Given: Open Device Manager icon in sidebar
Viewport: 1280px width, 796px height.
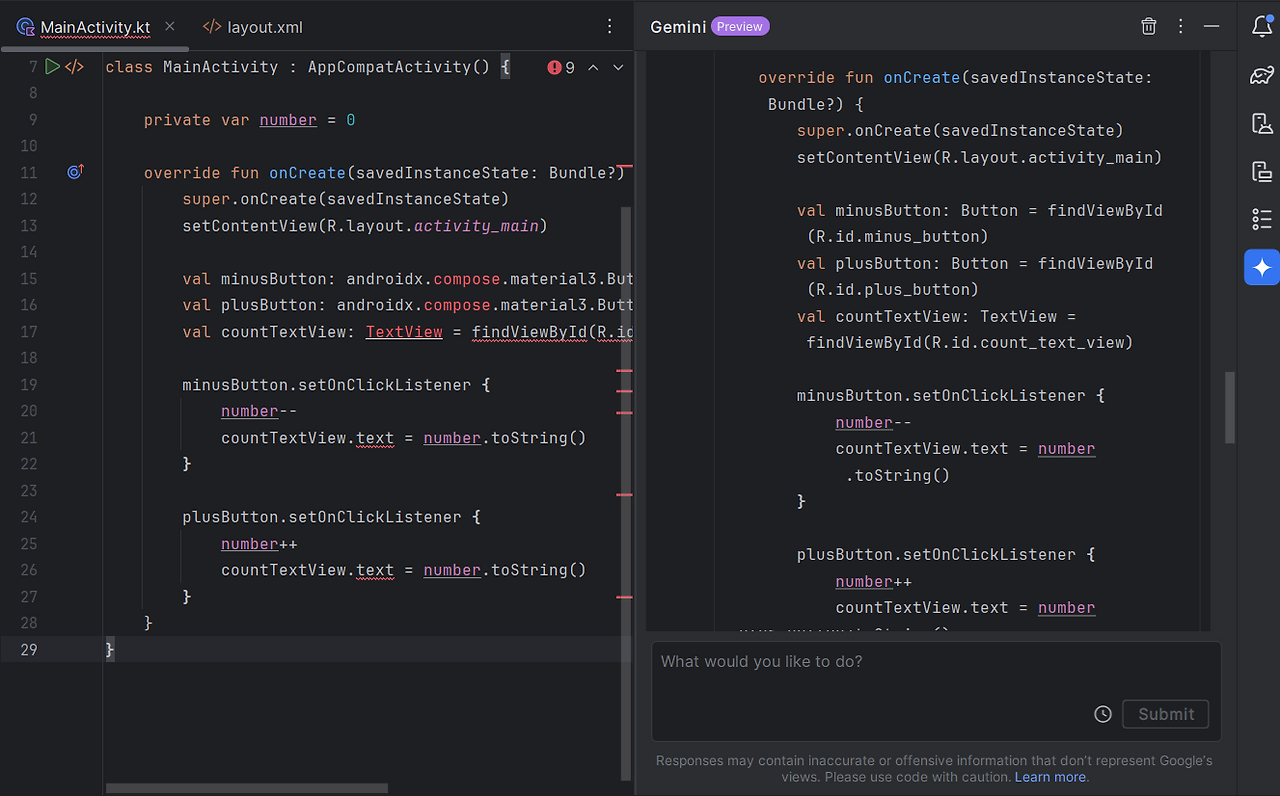Looking at the screenshot, I should [x=1262, y=123].
